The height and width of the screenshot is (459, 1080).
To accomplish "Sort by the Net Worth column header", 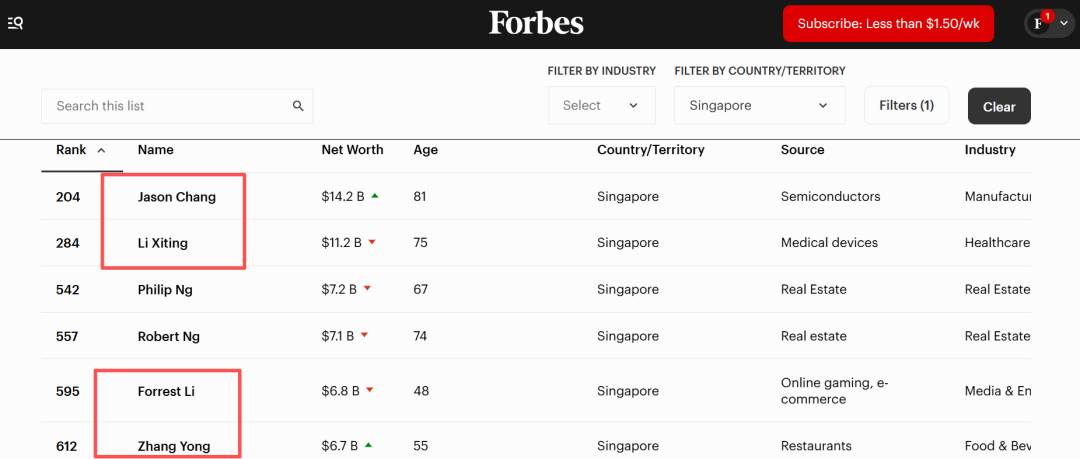I will click(x=352, y=150).
